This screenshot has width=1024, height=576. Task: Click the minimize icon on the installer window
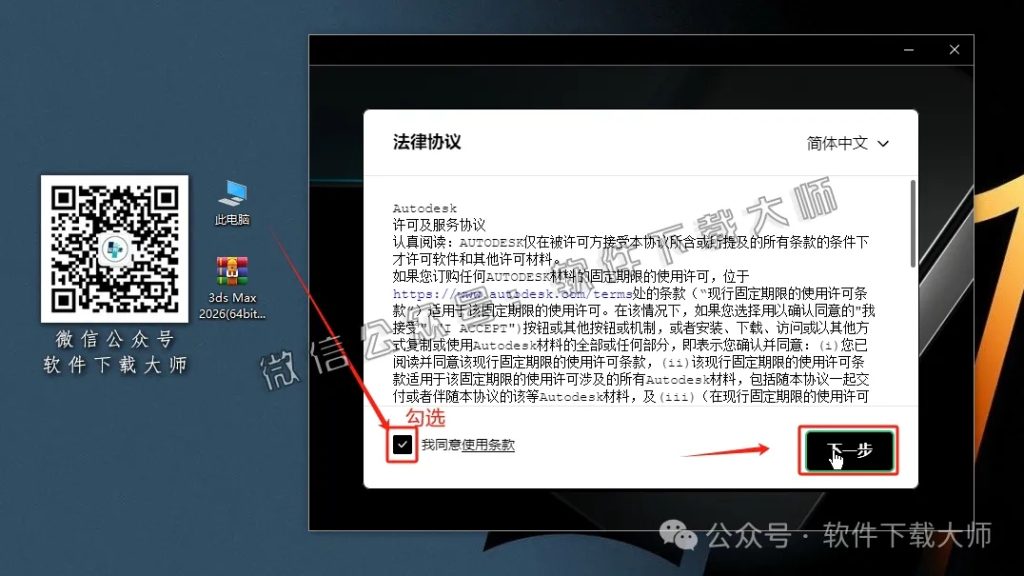point(908,49)
